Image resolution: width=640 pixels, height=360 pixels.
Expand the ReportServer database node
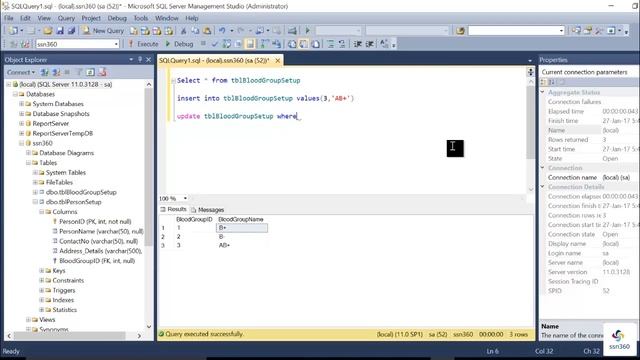point(22,124)
